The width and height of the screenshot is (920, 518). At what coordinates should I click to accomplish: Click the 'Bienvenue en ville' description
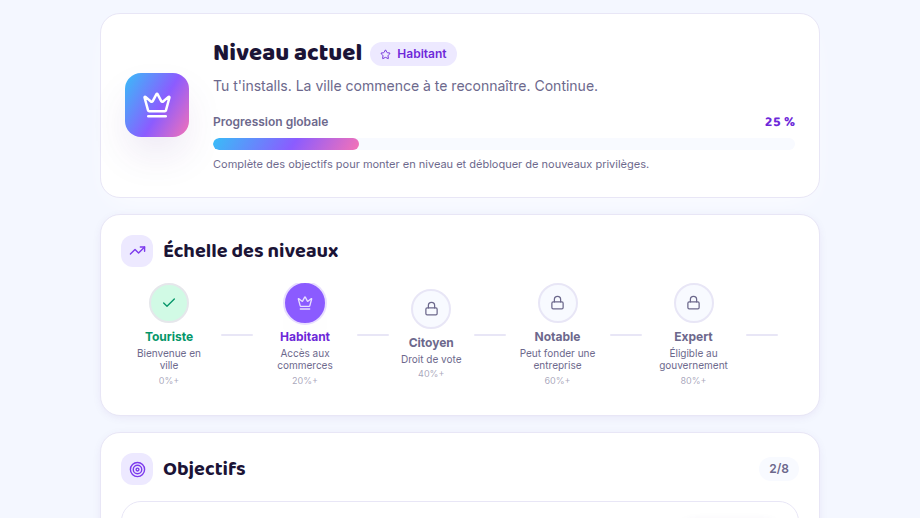point(169,359)
